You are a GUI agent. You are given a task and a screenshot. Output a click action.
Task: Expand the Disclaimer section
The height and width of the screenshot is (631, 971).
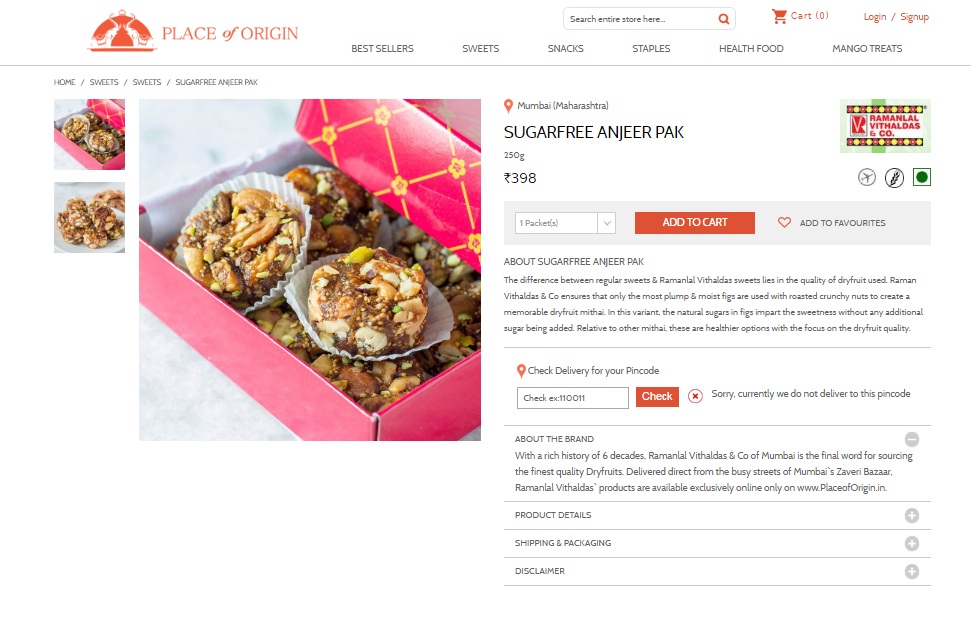pos(912,571)
